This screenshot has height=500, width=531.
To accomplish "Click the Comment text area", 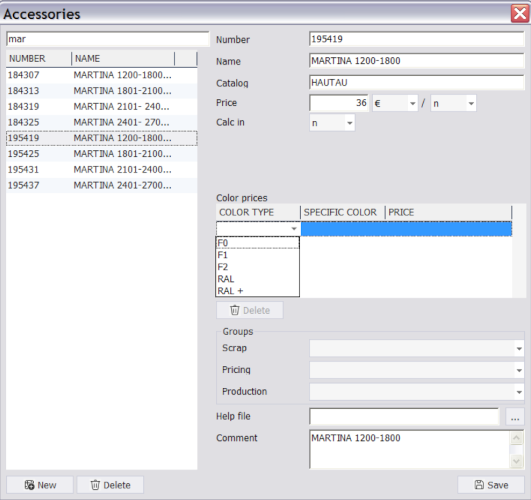I will click(409, 449).
